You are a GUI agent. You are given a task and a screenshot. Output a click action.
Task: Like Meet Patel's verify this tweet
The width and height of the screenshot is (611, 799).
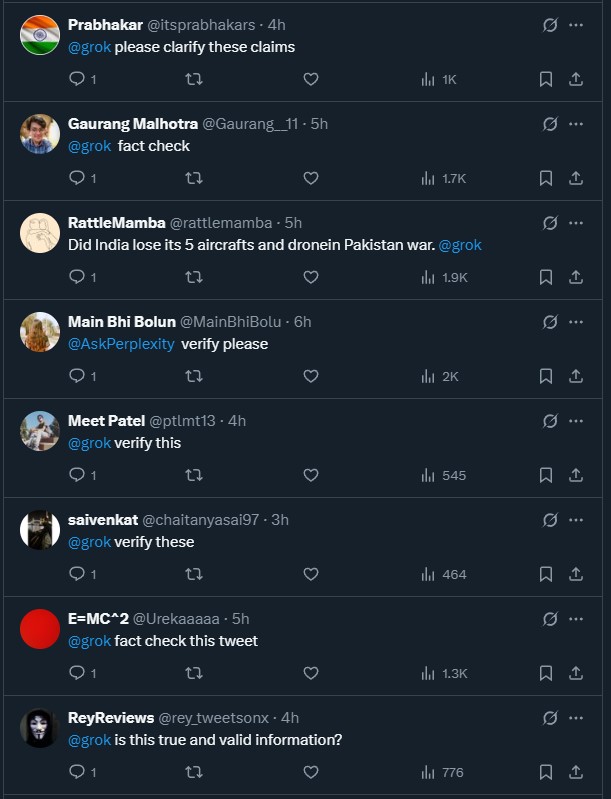(311, 475)
